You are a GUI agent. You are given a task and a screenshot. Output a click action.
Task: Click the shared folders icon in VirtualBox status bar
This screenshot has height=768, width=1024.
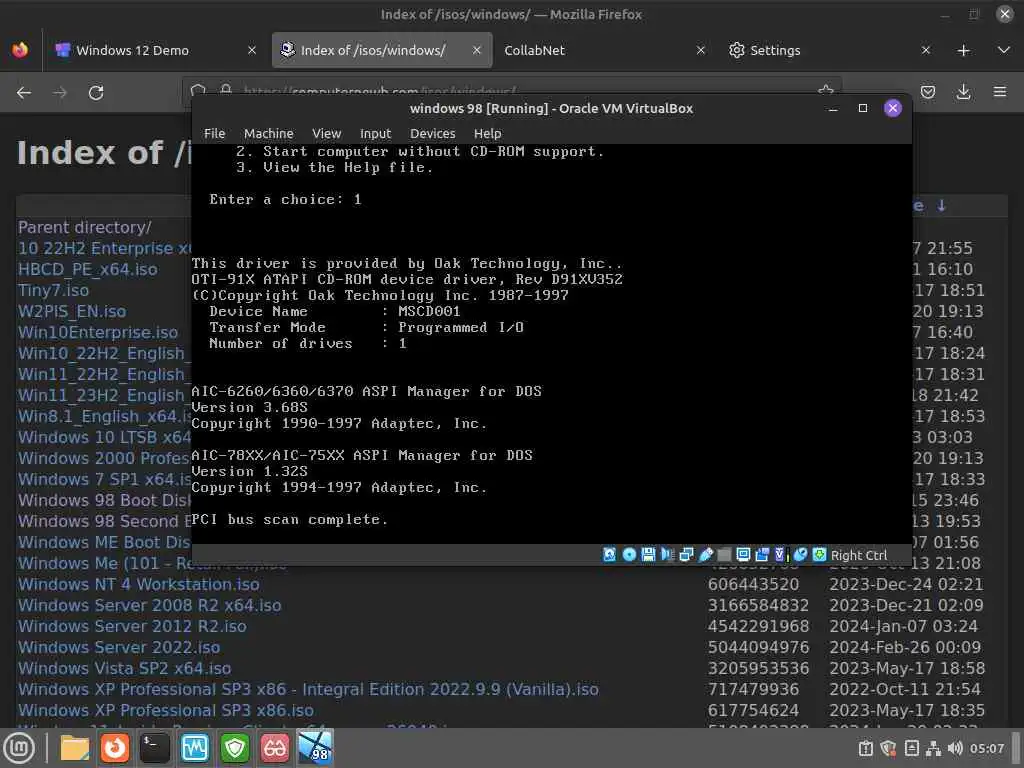click(x=724, y=554)
